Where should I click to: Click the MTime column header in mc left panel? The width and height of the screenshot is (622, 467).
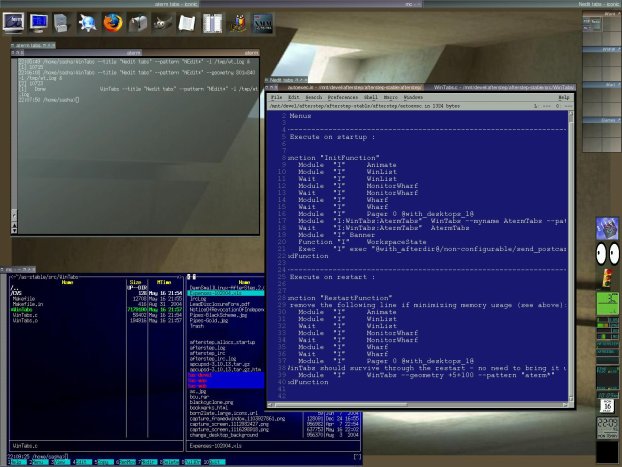point(163,282)
